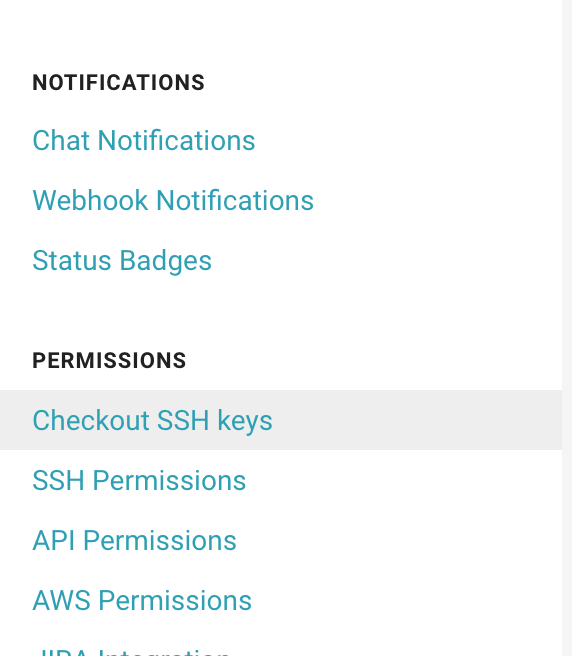Navigate to API Permissions
The image size is (572, 656).
[x=134, y=540]
